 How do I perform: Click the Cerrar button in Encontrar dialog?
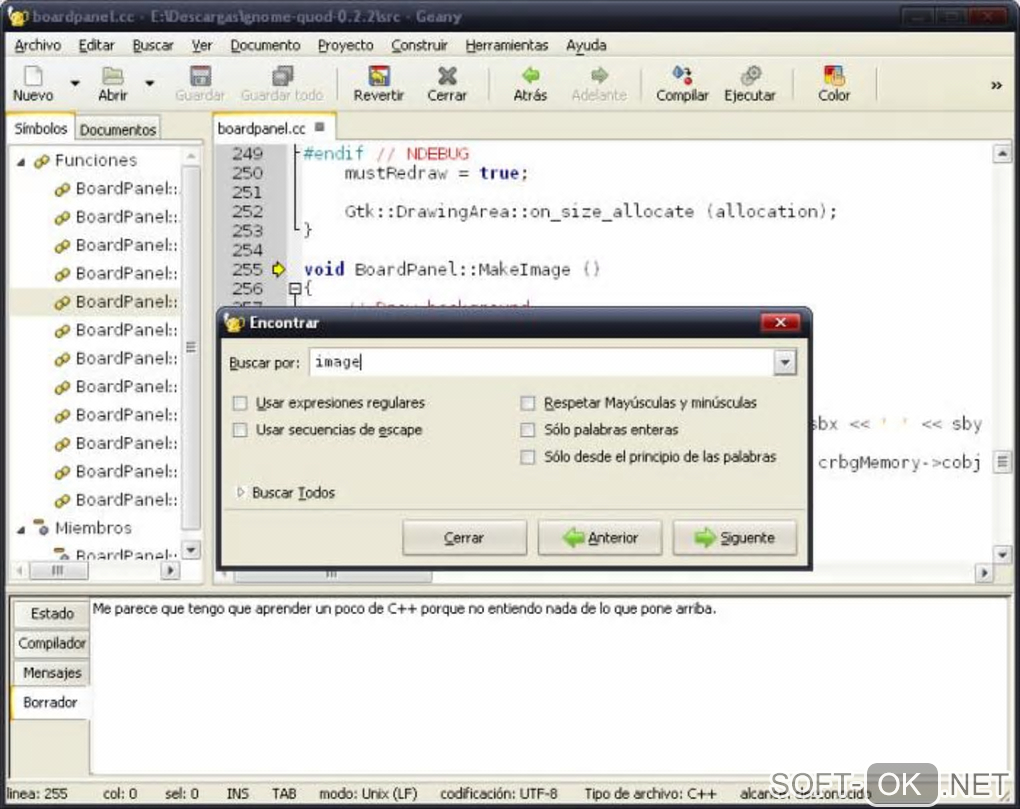pos(464,538)
